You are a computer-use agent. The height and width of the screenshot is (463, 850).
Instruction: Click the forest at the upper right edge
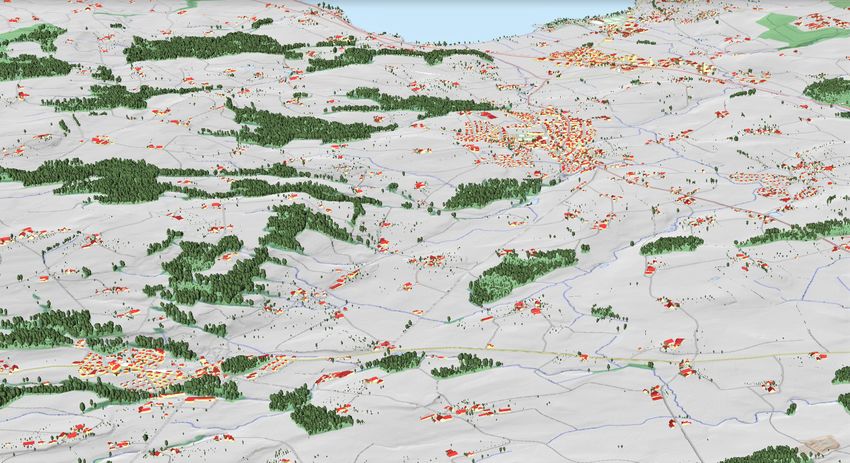point(828,90)
